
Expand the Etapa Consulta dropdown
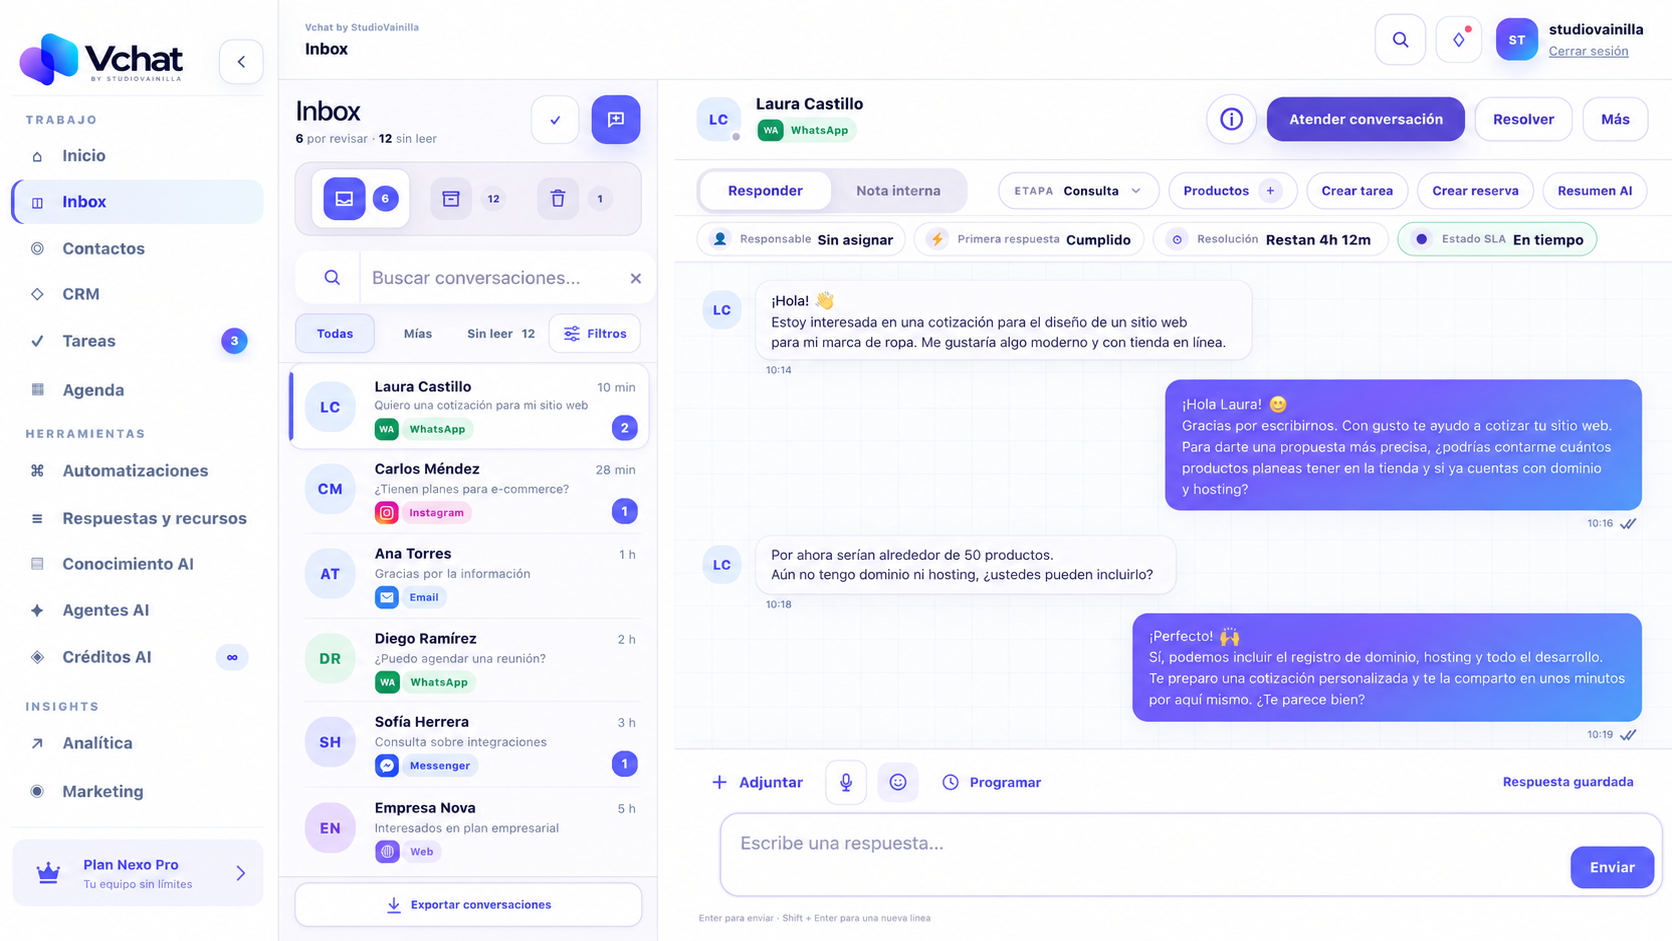[1078, 191]
